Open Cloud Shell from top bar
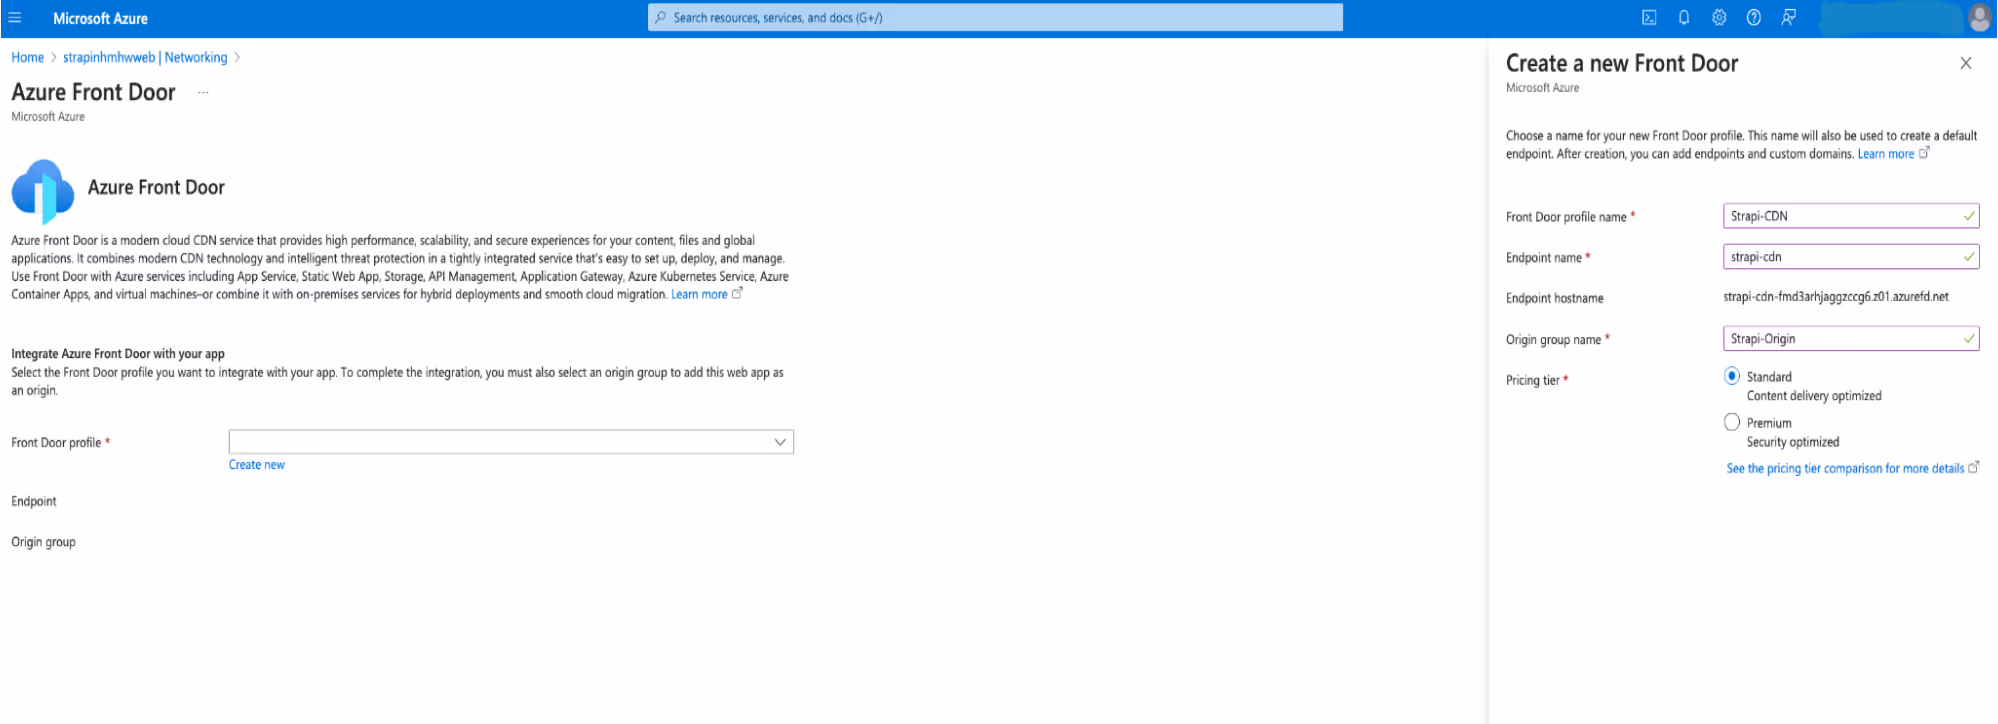The image size is (1998, 724). pos(1649,18)
